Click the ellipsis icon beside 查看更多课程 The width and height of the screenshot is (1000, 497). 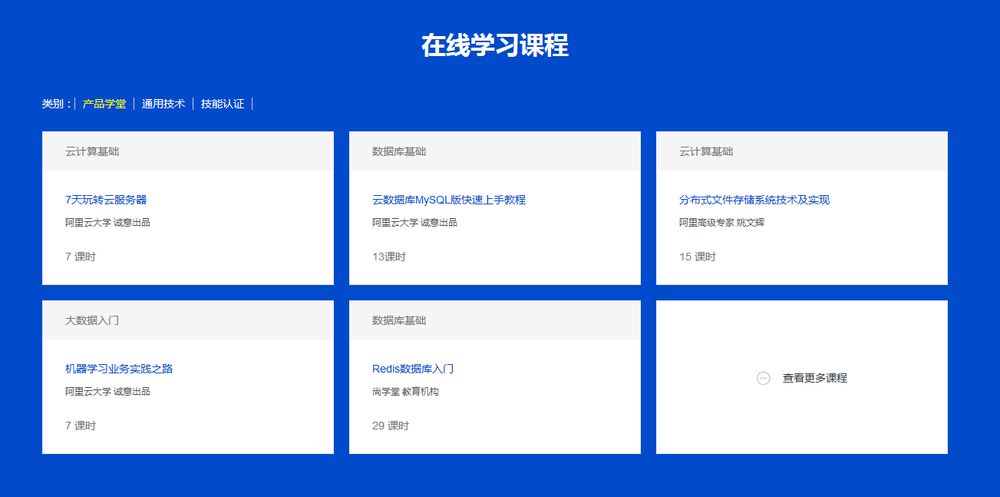tap(763, 378)
